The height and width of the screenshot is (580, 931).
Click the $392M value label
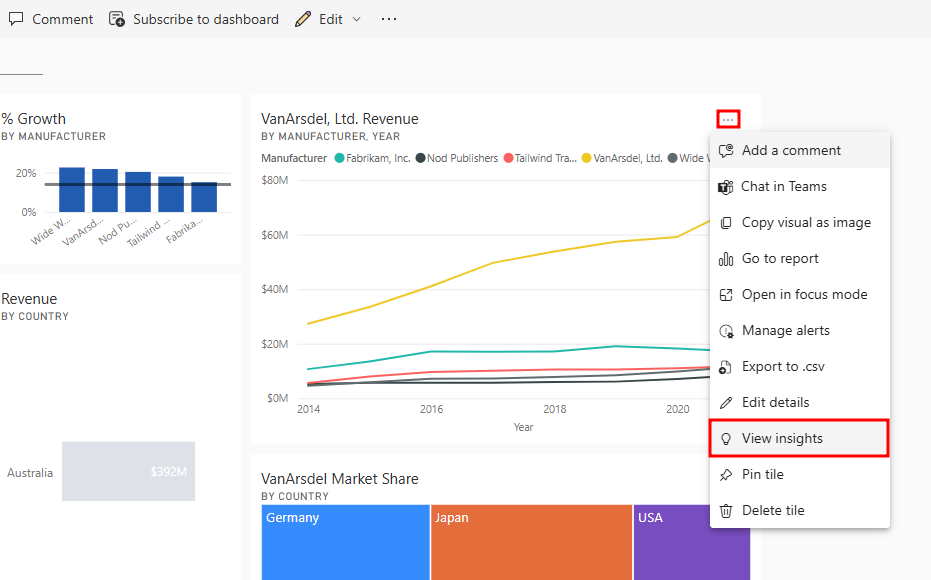[169, 472]
